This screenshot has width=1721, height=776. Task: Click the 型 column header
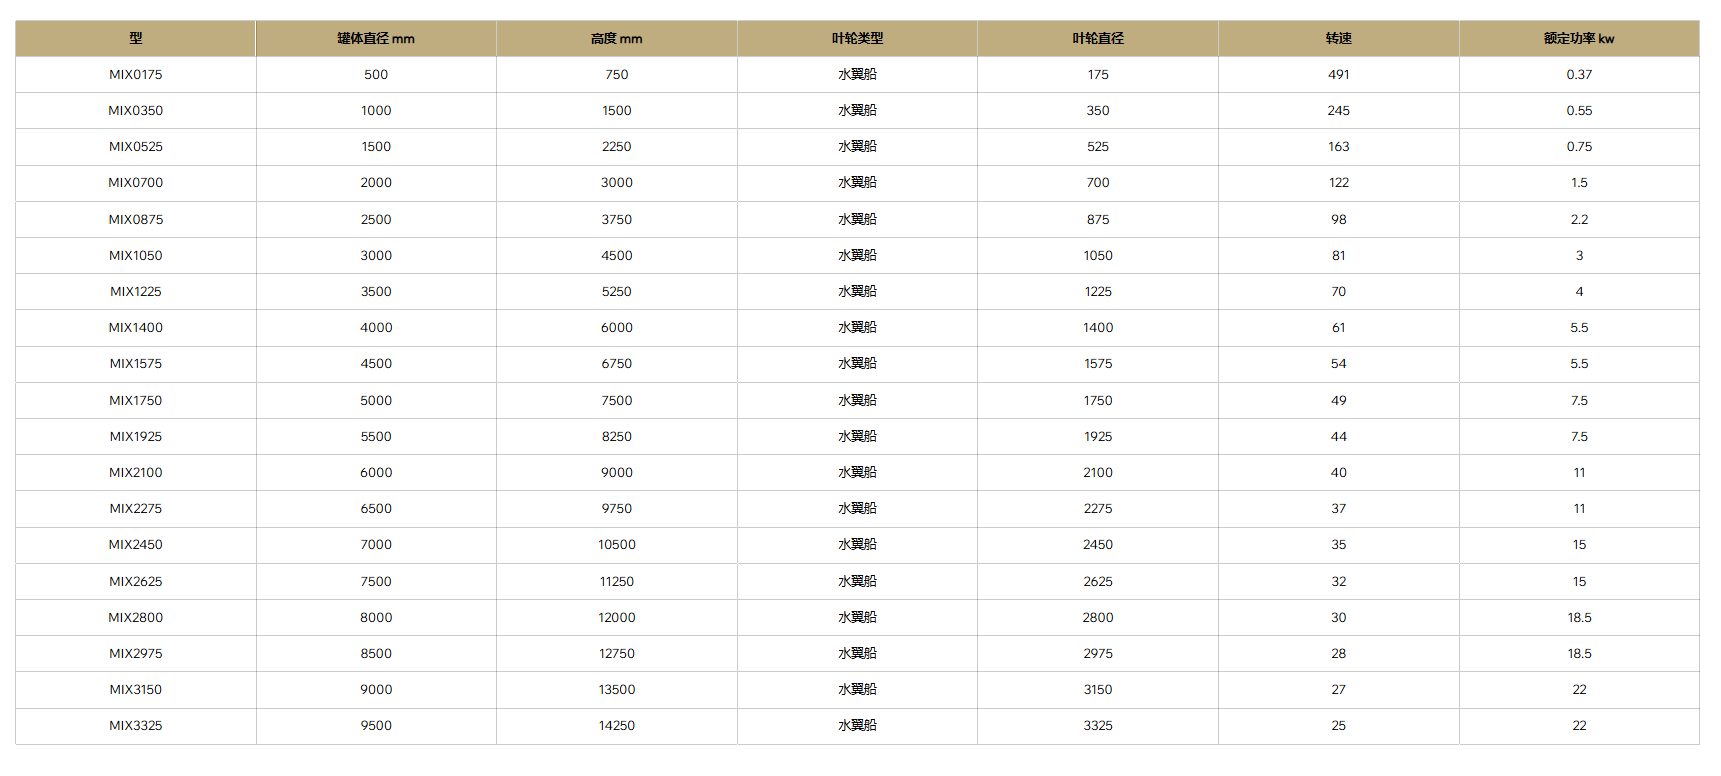[x=136, y=38]
